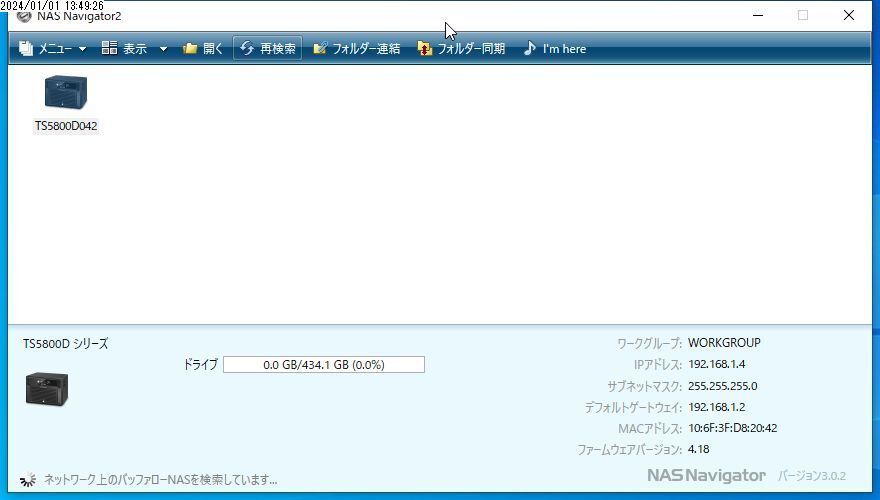Click the ワークグループ label
Screen dimensions: 880x500
649,343
